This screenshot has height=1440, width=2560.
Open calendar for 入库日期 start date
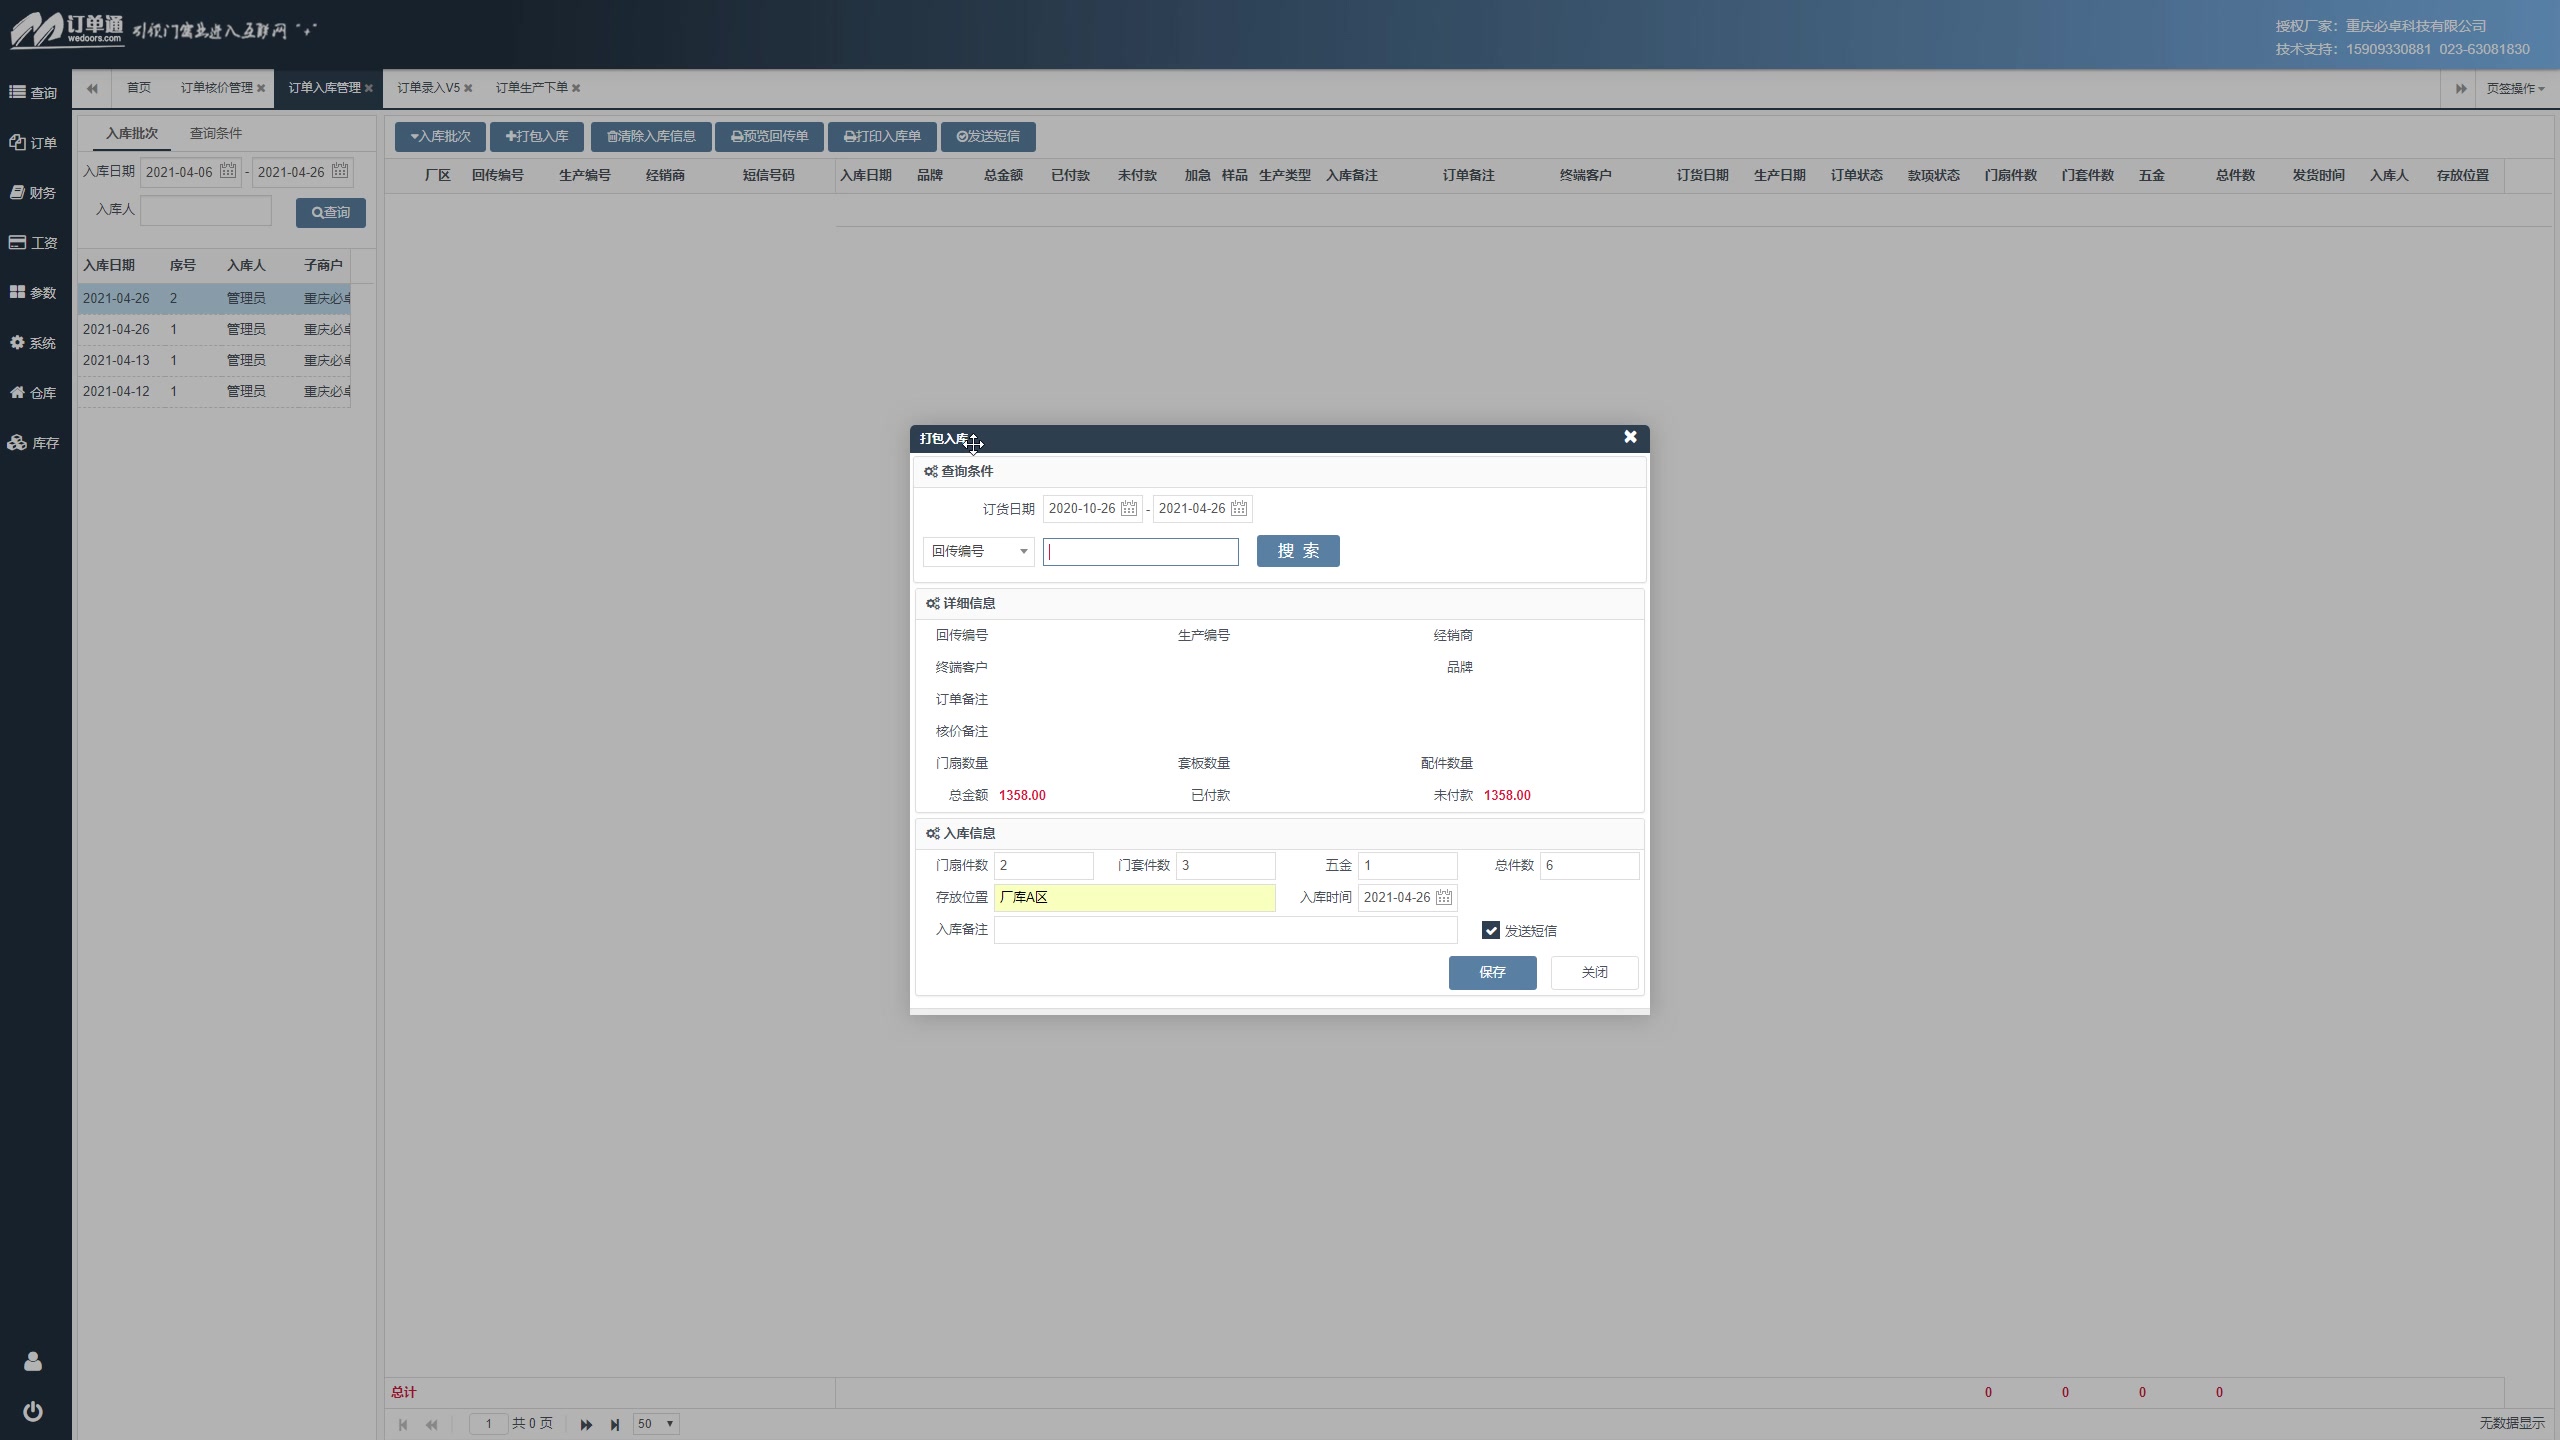(x=228, y=171)
